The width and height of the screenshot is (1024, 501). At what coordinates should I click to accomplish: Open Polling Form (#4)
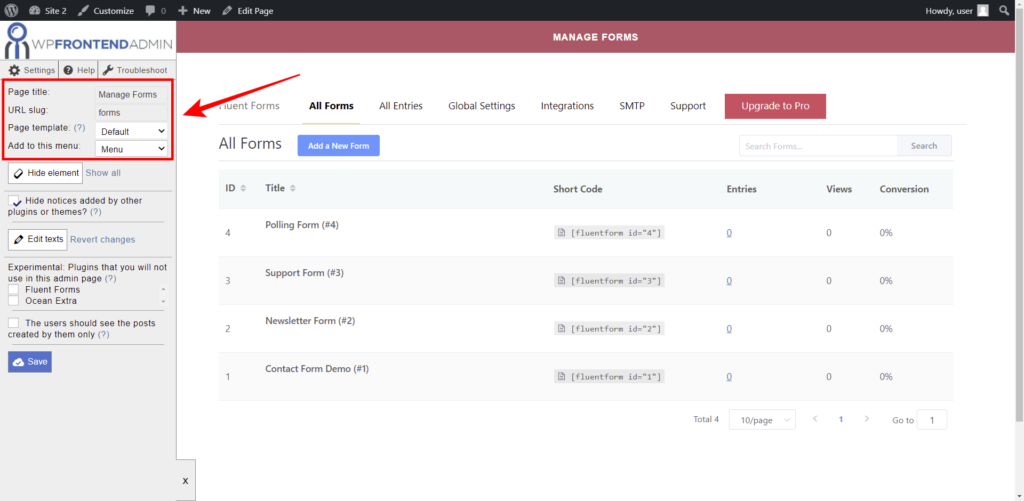pos(302,225)
